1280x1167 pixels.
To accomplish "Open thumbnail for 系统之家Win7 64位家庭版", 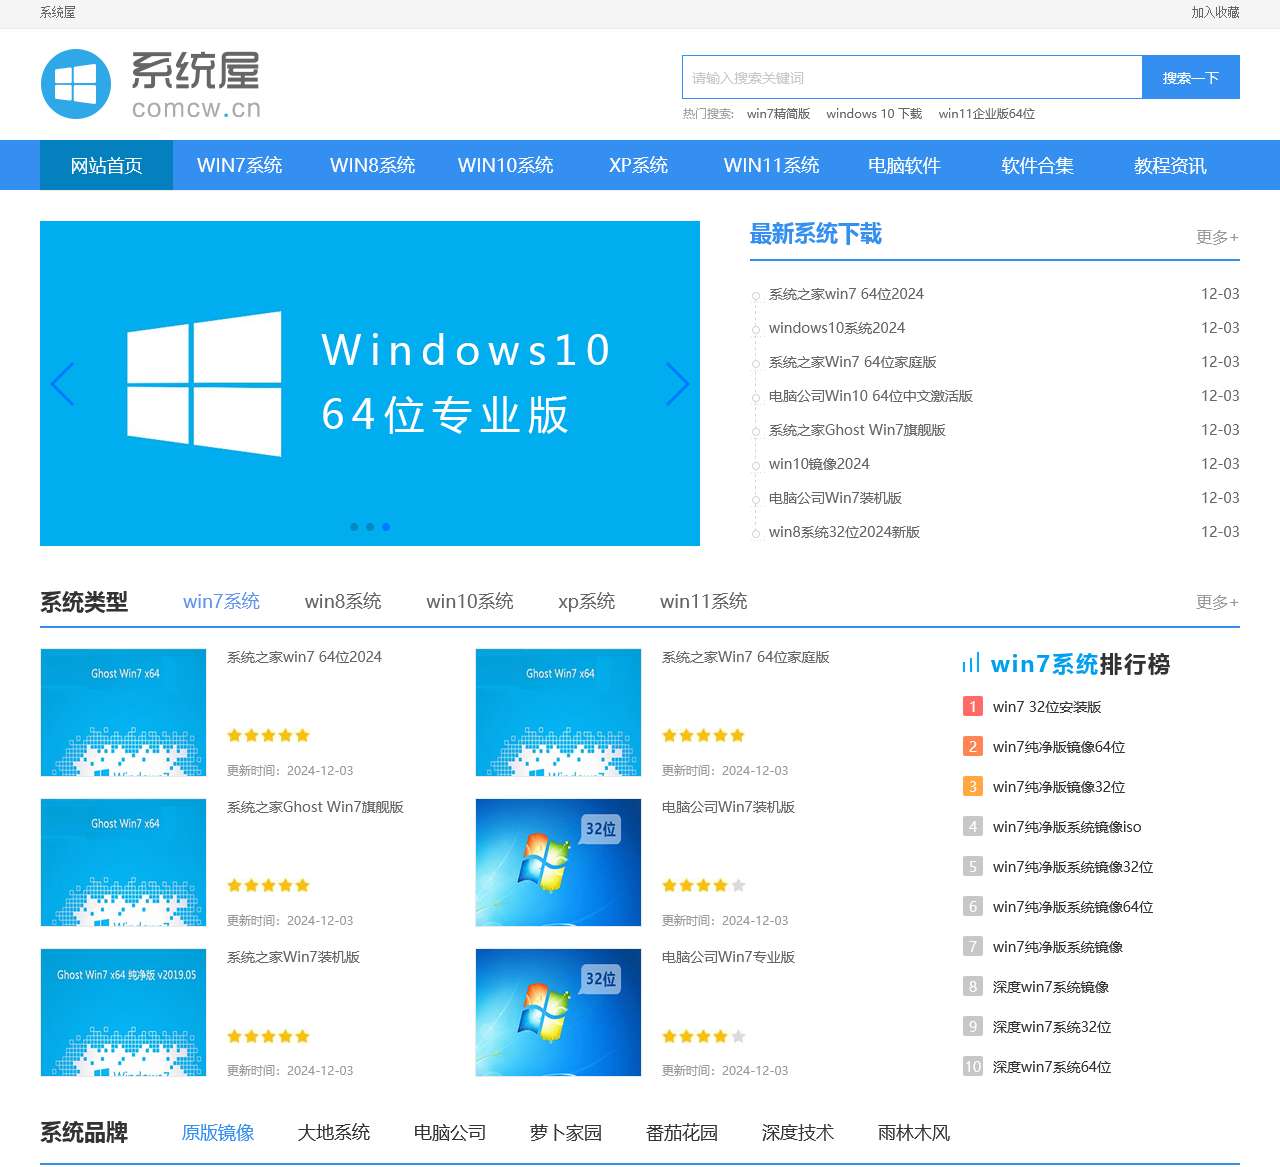I will pyautogui.click(x=558, y=712).
